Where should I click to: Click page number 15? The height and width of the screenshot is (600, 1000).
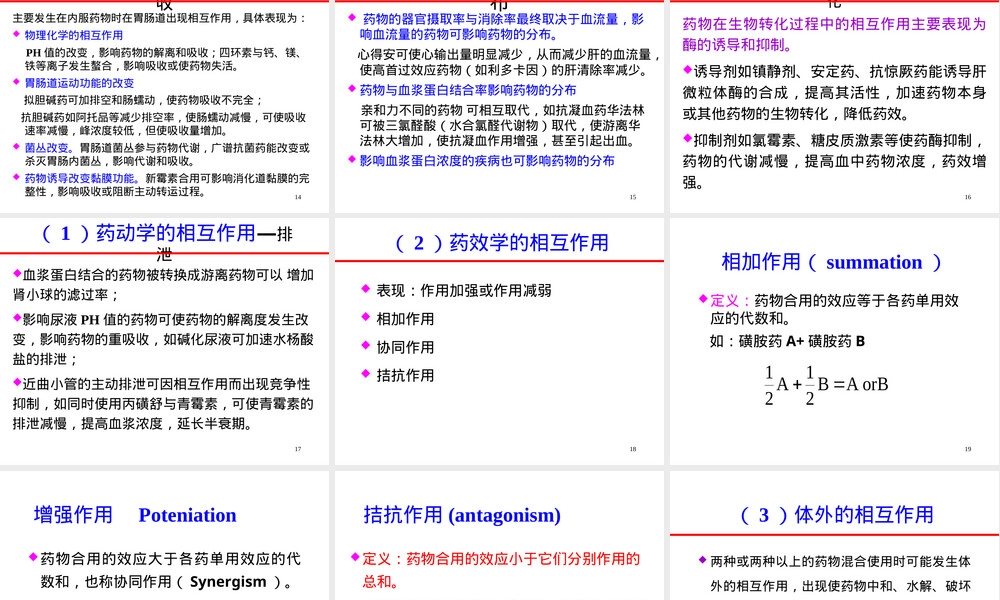coord(633,197)
